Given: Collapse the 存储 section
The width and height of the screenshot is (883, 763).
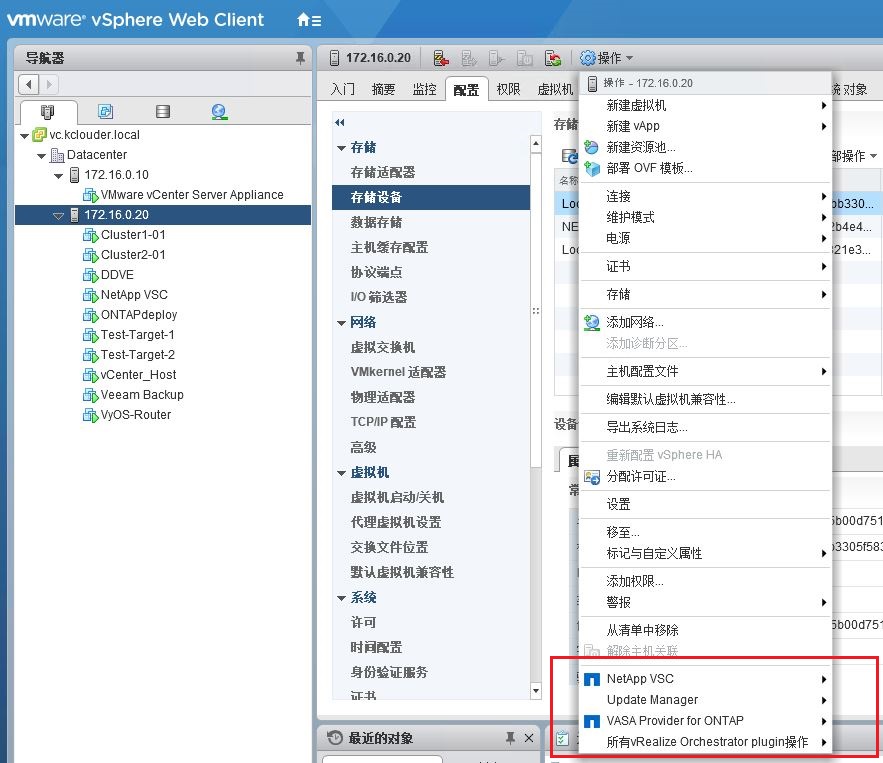Looking at the screenshot, I should pos(341,148).
